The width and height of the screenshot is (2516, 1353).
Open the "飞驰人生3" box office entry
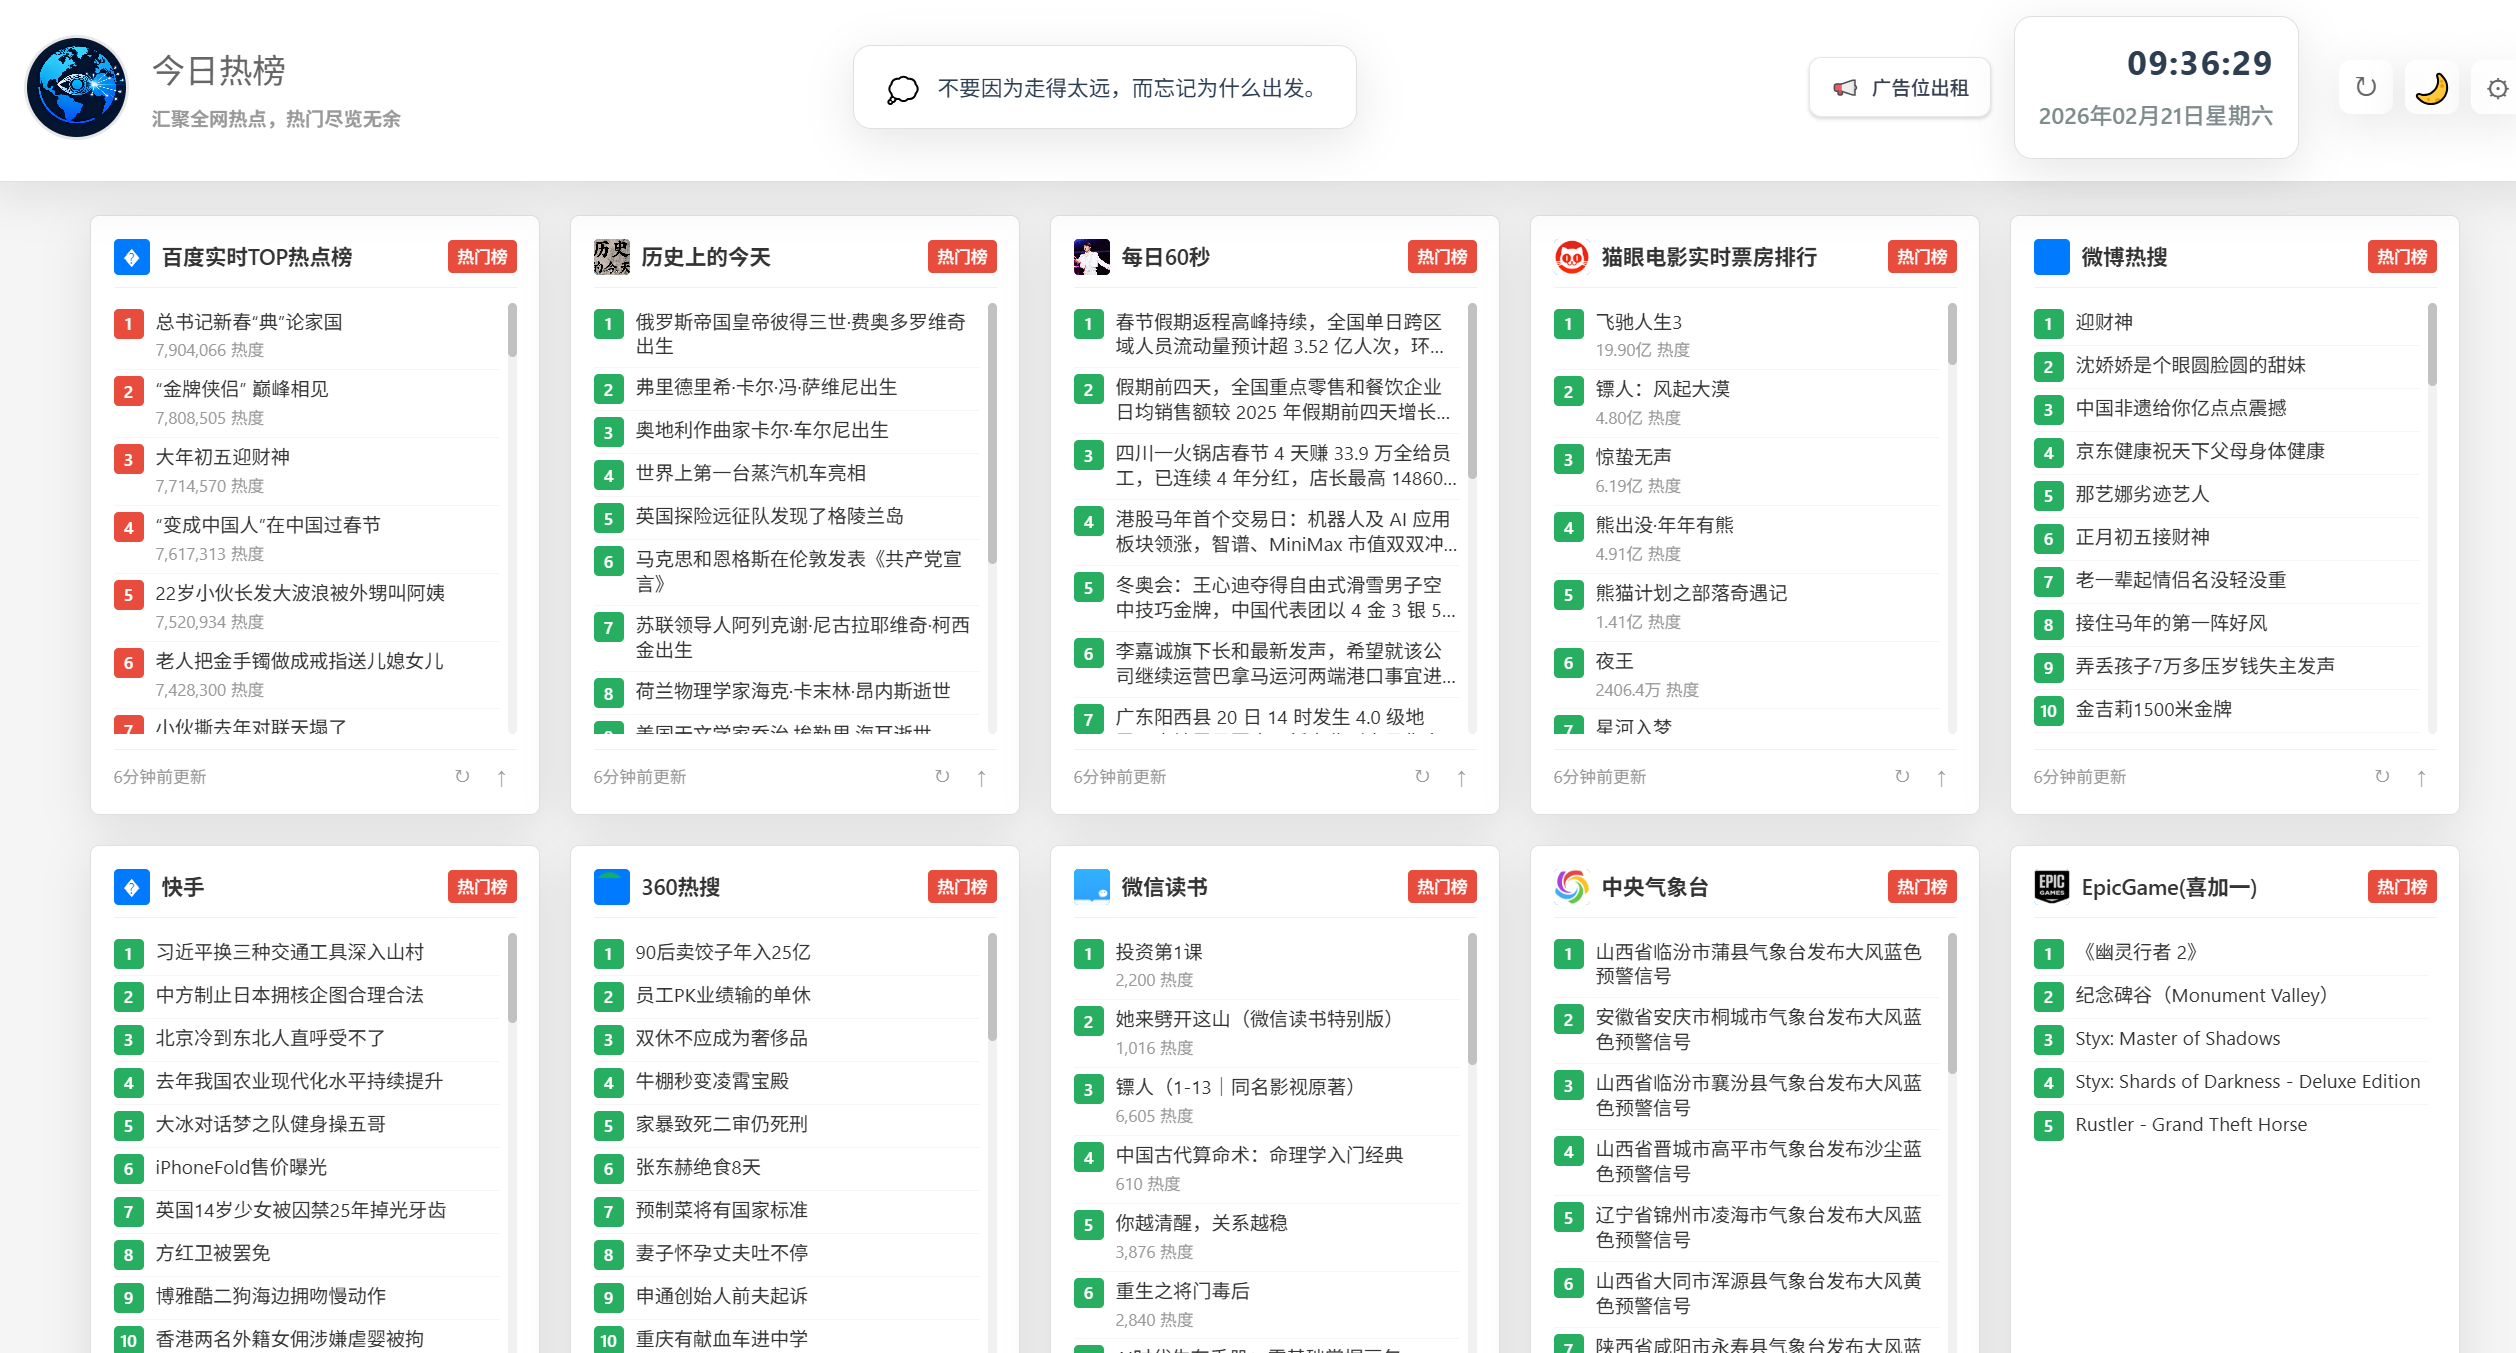point(1638,322)
